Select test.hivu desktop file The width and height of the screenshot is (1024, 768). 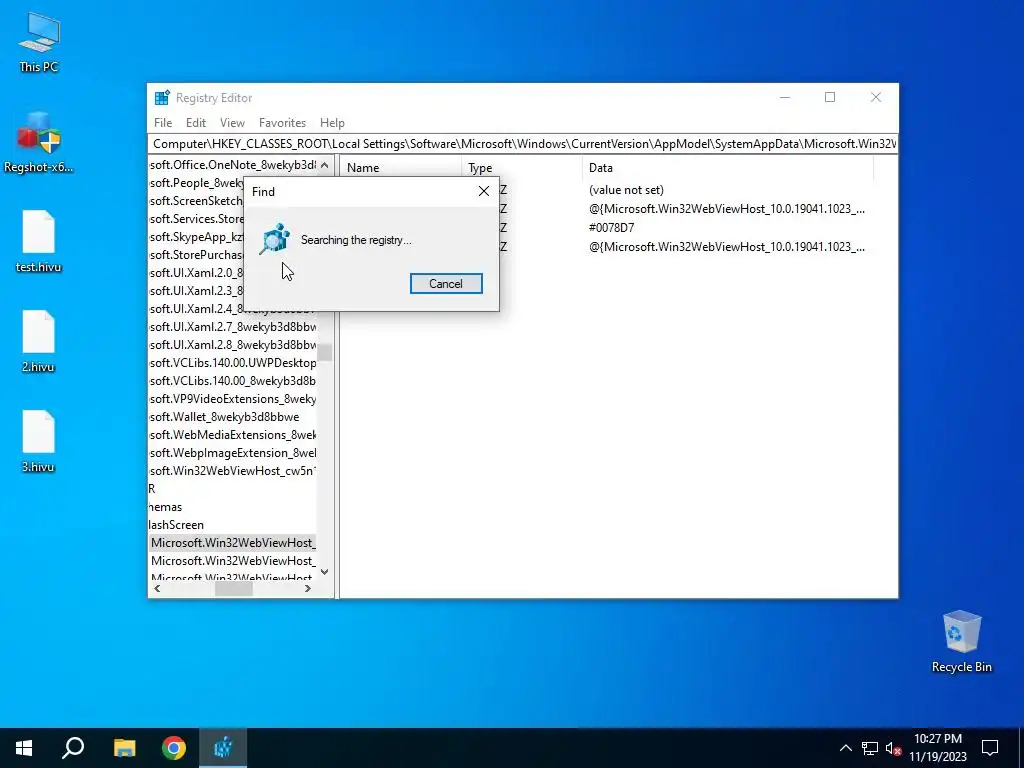click(x=39, y=241)
